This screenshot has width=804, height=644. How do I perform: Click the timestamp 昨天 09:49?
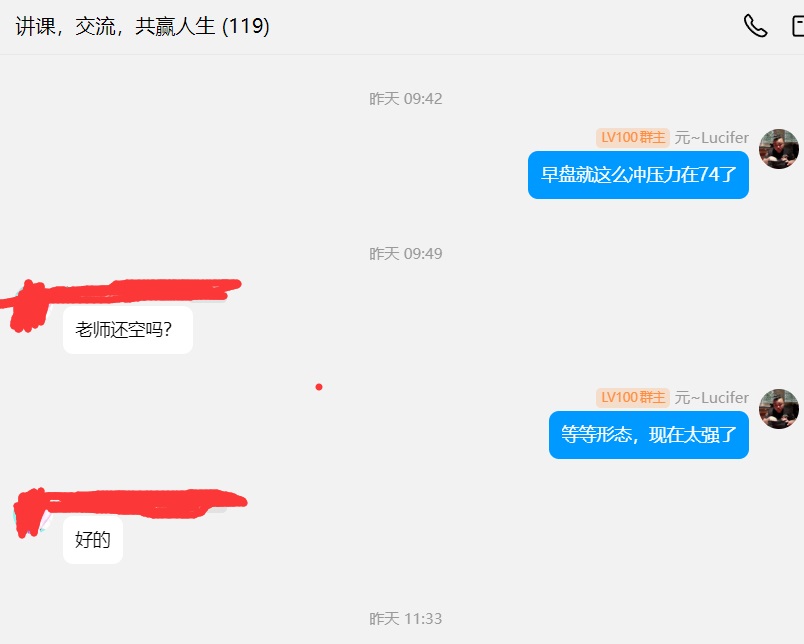[x=406, y=253]
